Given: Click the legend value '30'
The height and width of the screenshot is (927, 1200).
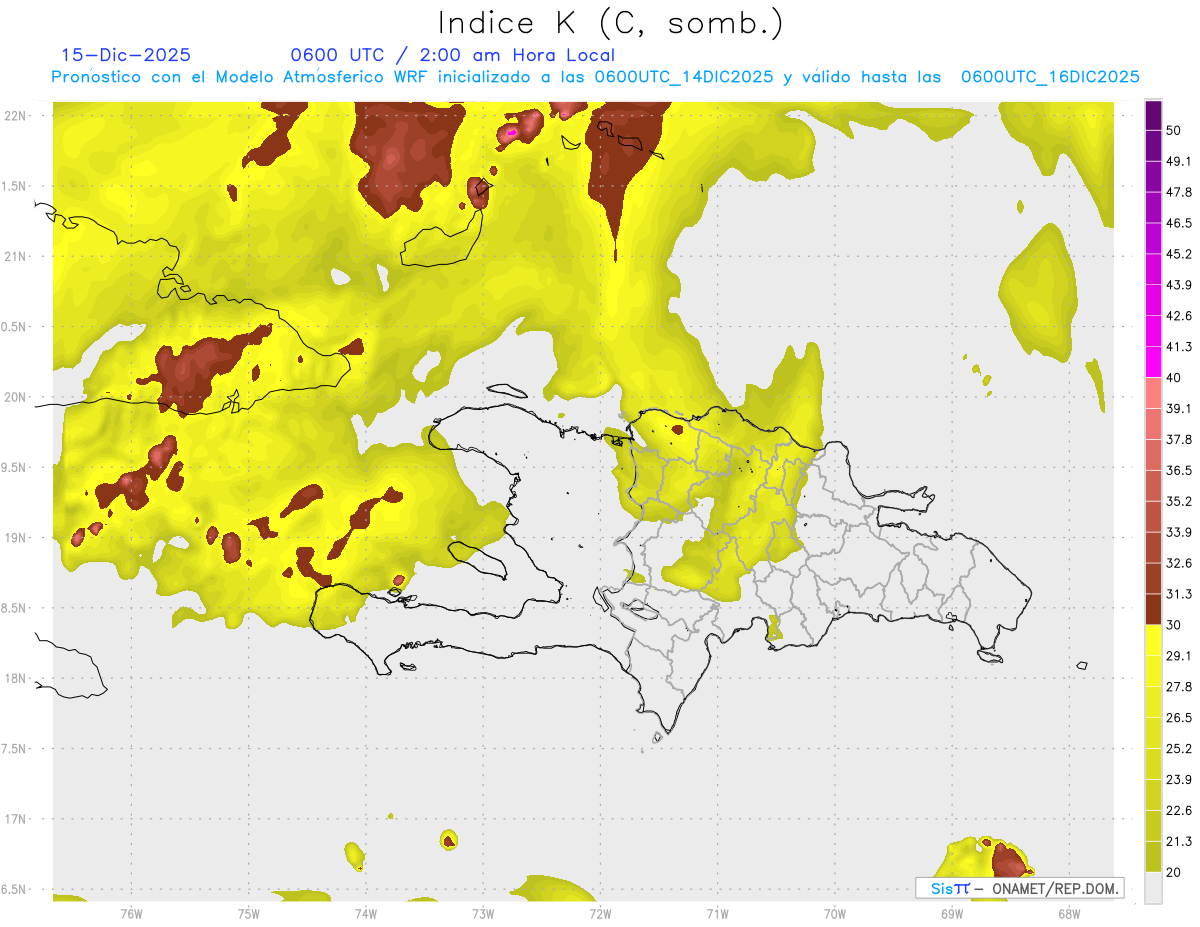Looking at the screenshot, I should 1174,625.
